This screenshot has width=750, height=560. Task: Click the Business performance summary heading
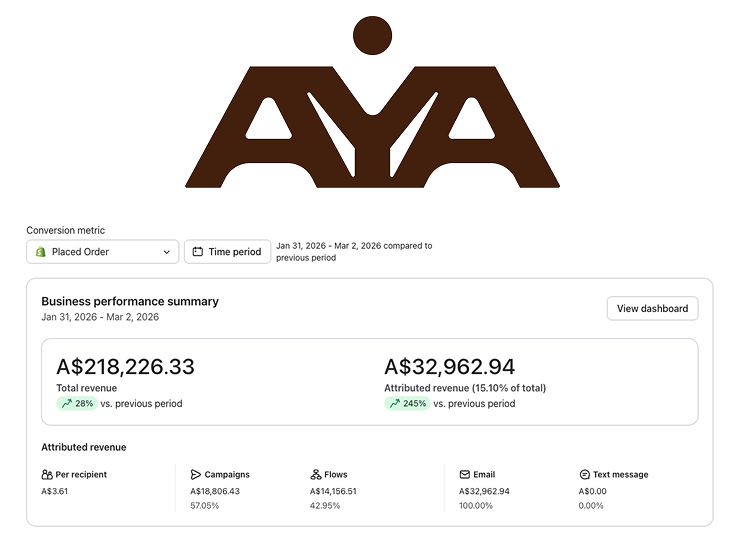(x=130, y=301)
